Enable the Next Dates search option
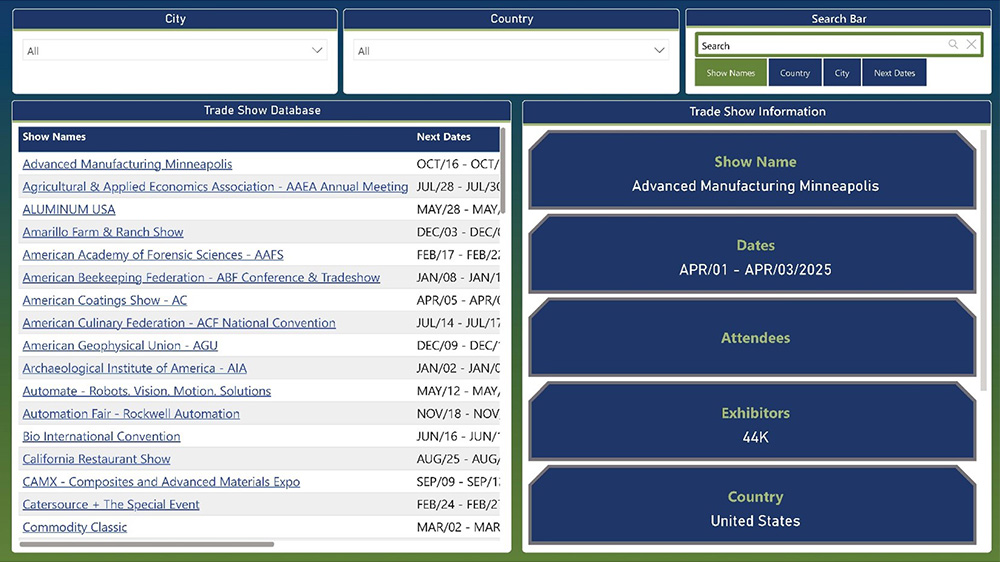The width and height of the screenshot is (1000, 562). tap(894, 73)
